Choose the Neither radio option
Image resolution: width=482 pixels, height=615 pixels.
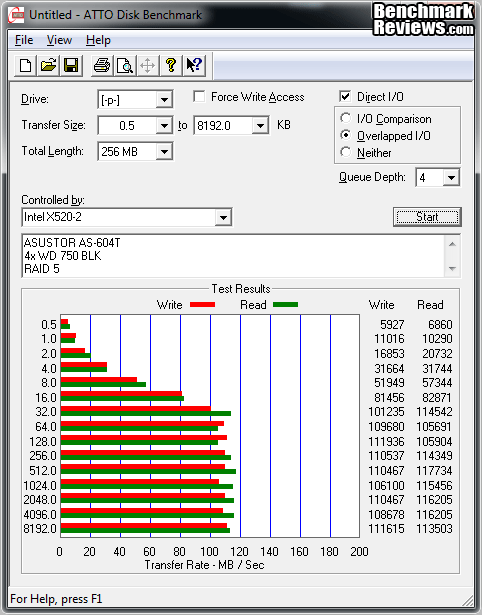coord(346,152)
